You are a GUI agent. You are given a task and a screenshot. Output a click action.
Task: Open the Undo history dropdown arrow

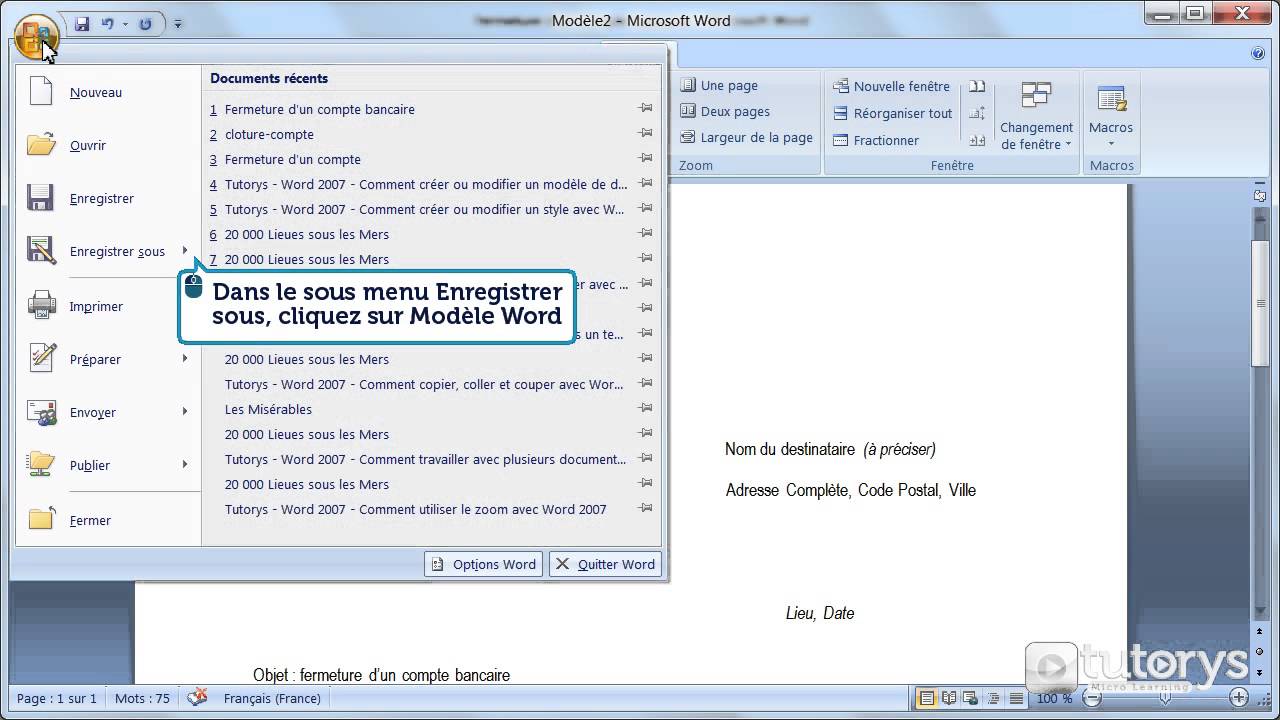(x=125, y=24)
